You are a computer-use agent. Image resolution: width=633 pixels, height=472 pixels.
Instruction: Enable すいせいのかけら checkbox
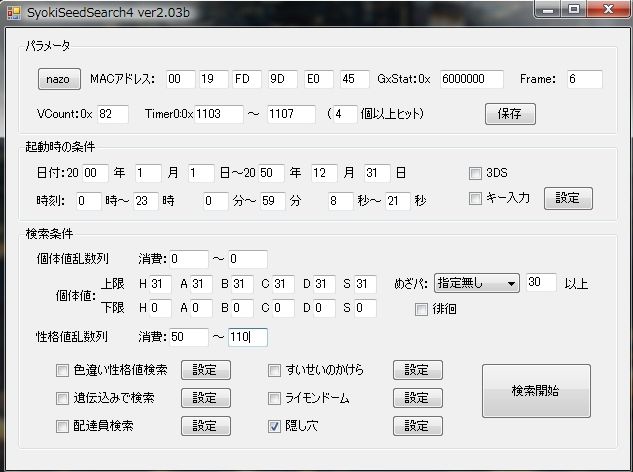275,370
